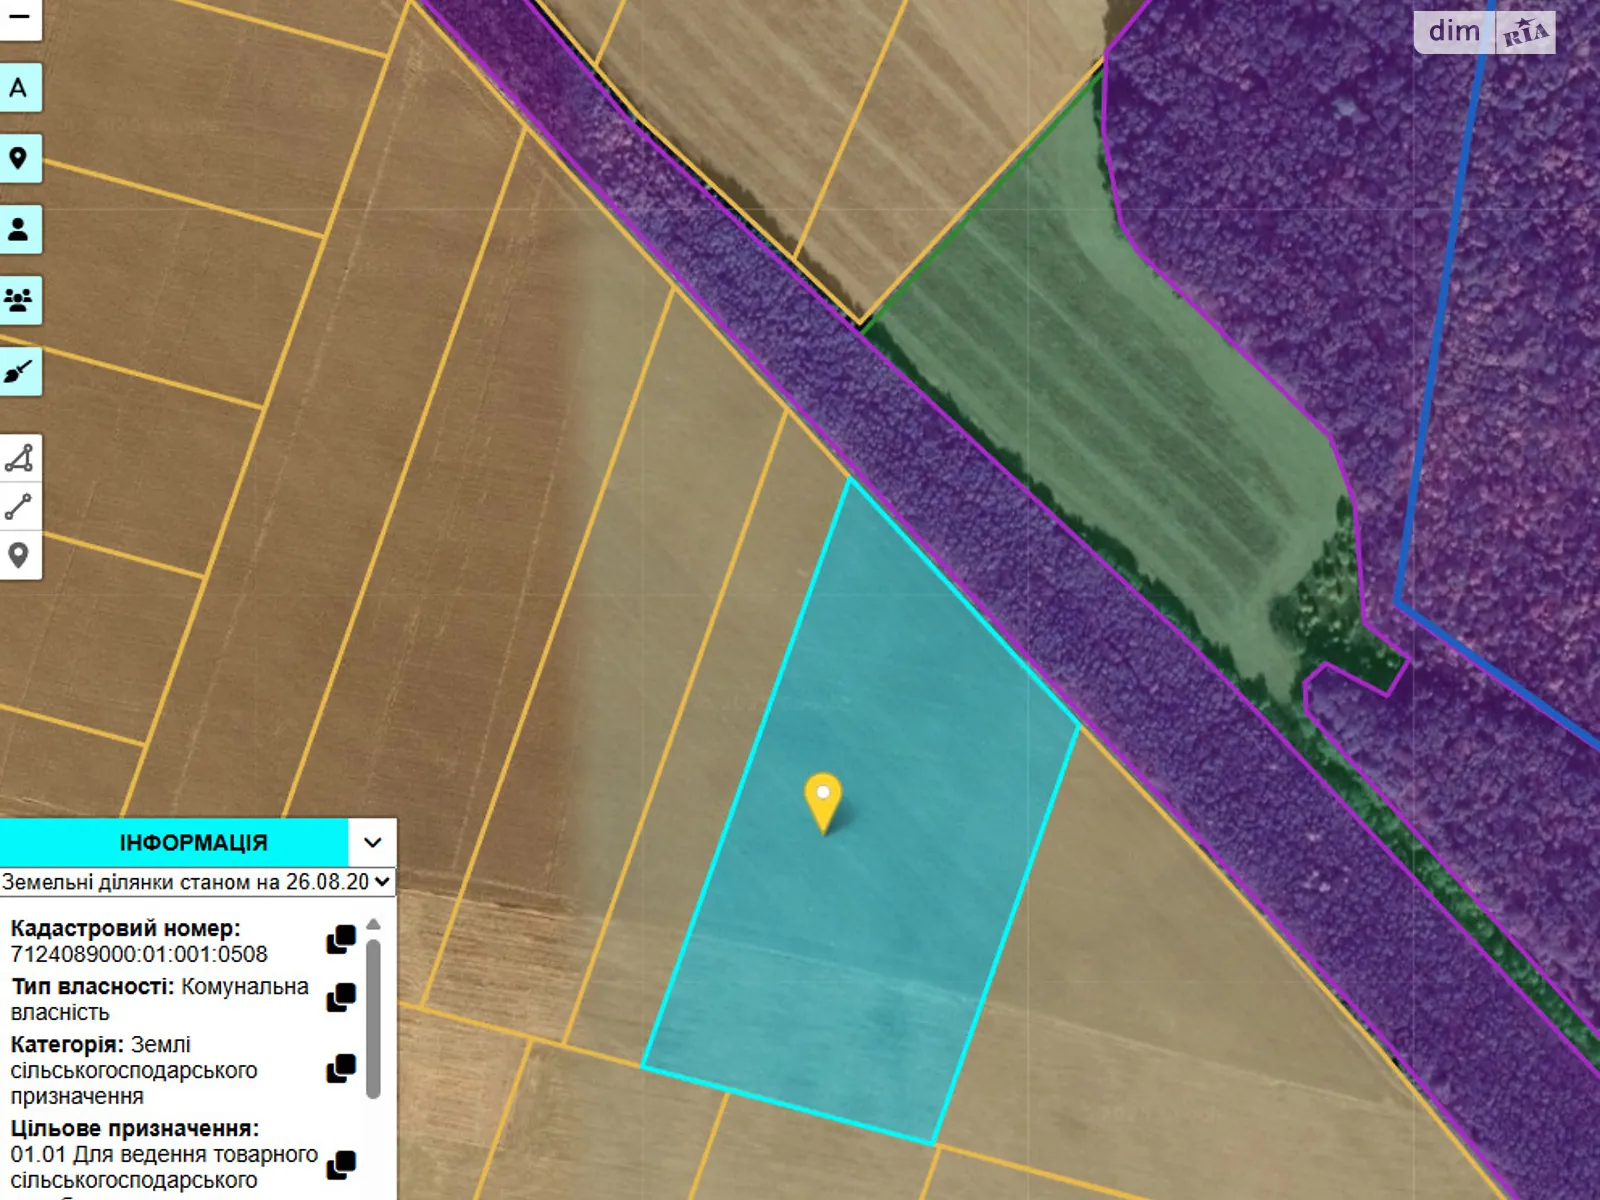Click the dim RIA logo
The height and width of the screenshot is (1200, 1600).
pyautogui.click(x=1484, y=32)
